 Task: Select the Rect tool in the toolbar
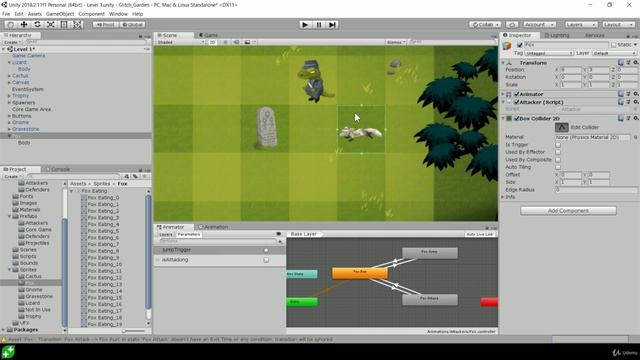tap(64, 24)
